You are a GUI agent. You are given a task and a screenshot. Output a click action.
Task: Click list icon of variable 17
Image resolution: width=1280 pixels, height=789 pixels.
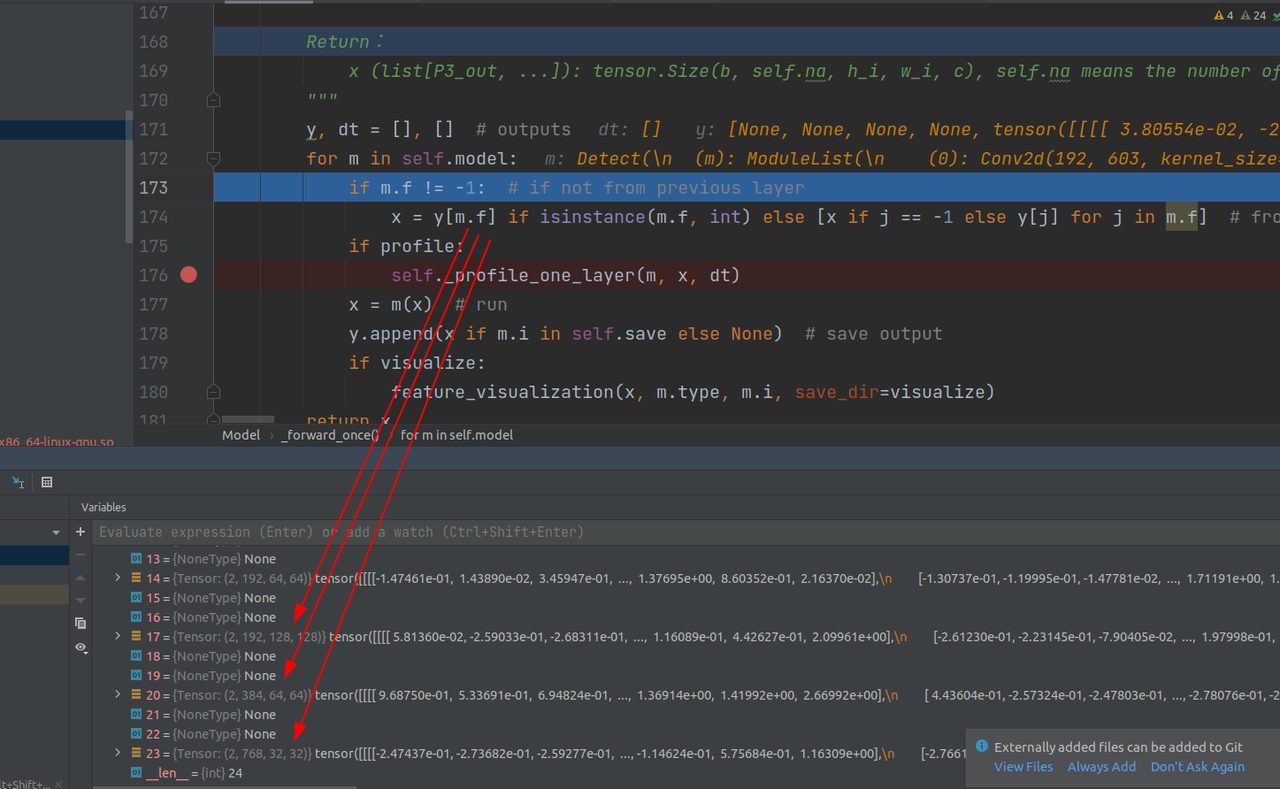[x=136, y=636]
